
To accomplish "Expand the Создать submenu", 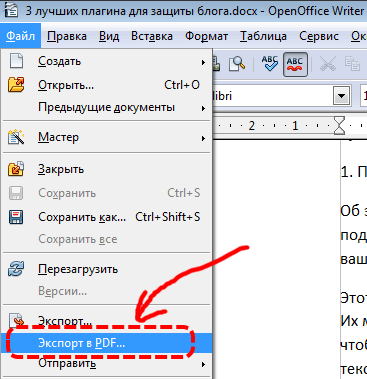I will [x=107, y=62].
